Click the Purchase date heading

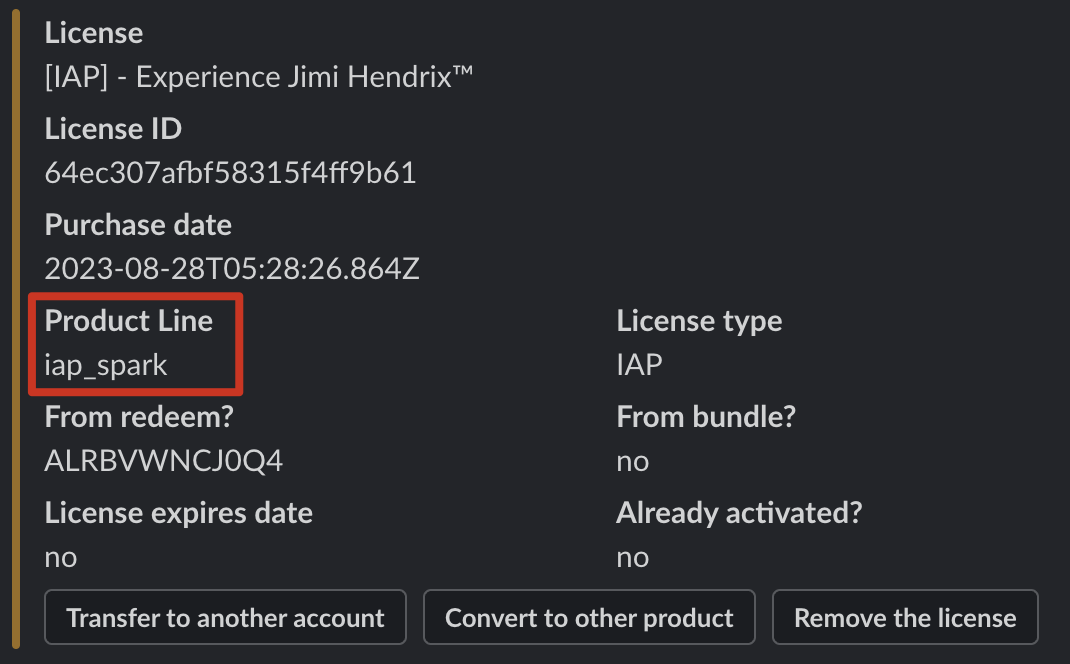point(139,225)
